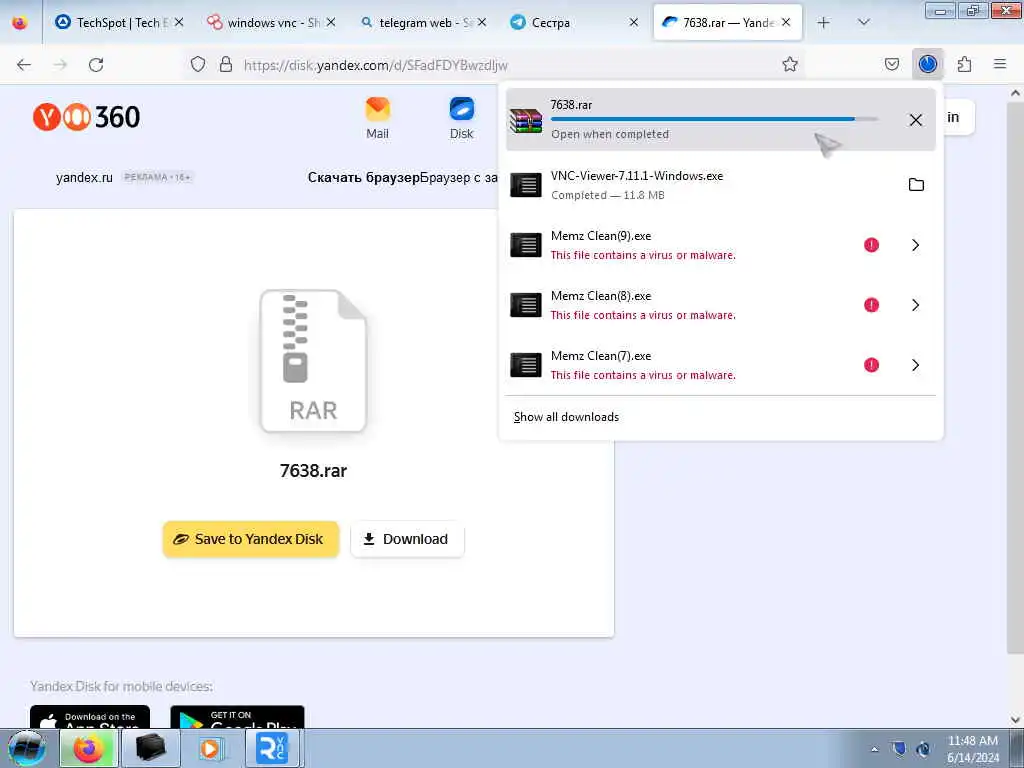This screenshot has width=1024, height=768.
Task: Click malware warning icon for Memz Clean(8).exe
Action: point(871,305)
